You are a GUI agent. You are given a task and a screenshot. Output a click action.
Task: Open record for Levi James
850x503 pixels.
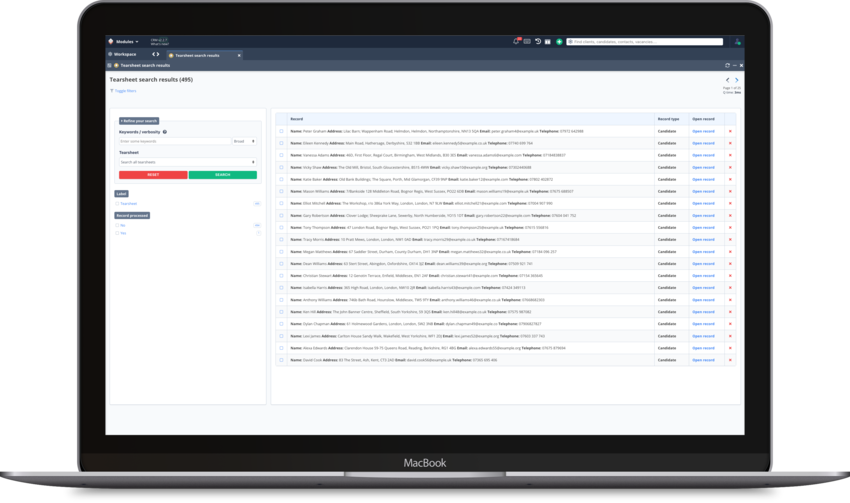tap(703, 336)
